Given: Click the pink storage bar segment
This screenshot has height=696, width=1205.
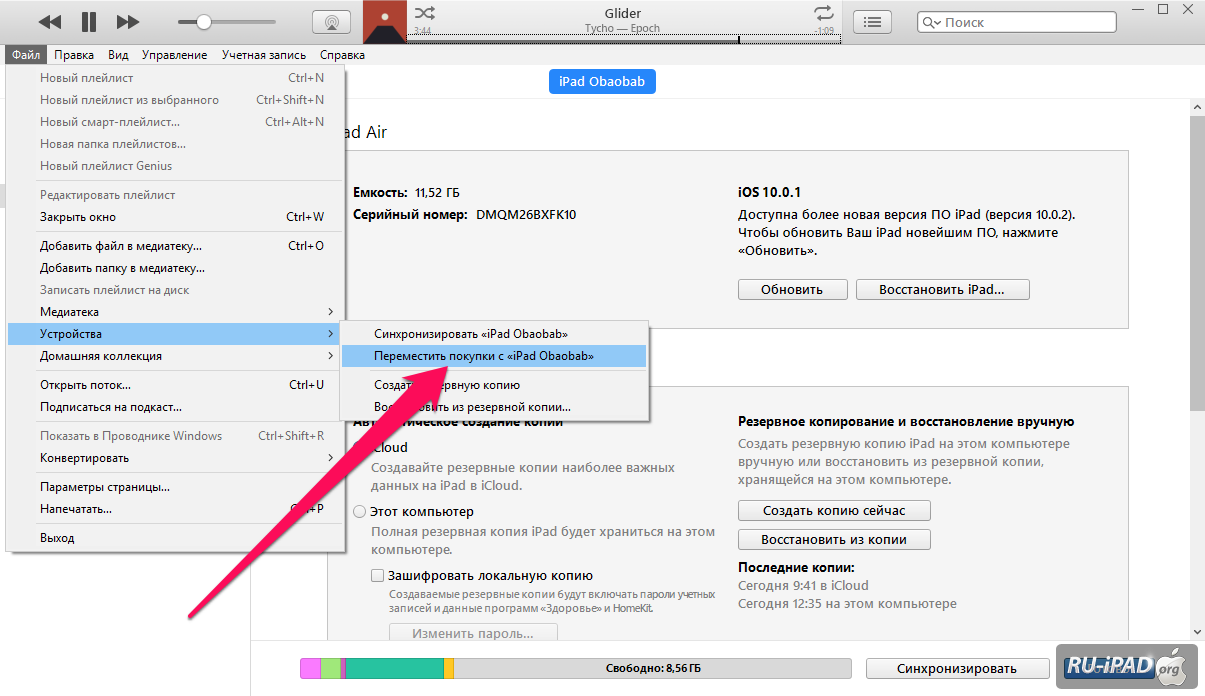Looking at the screenshot, I should [310, 669].
